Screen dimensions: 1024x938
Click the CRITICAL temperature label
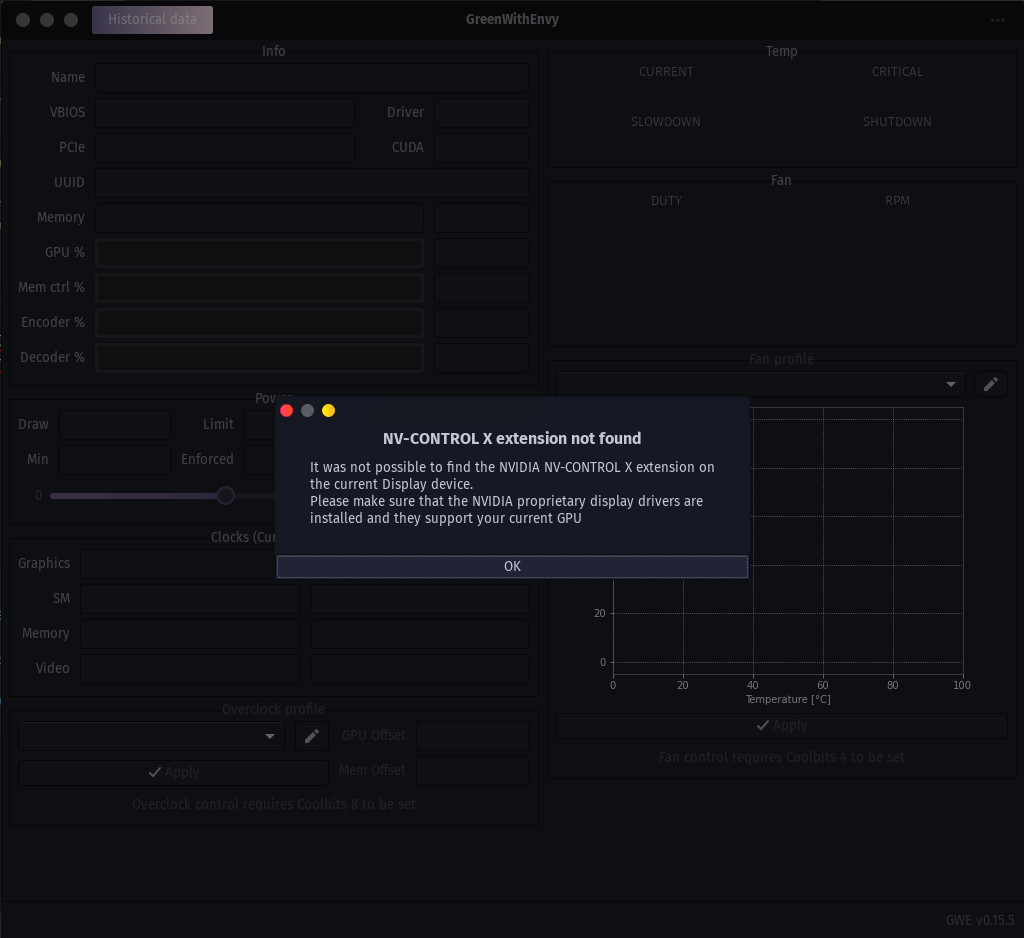[897, 72]
